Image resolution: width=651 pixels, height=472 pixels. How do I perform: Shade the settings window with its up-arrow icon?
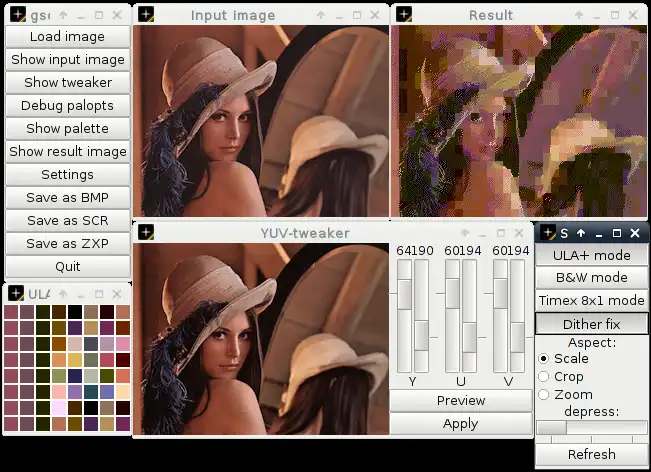click(x=581, y=233)
